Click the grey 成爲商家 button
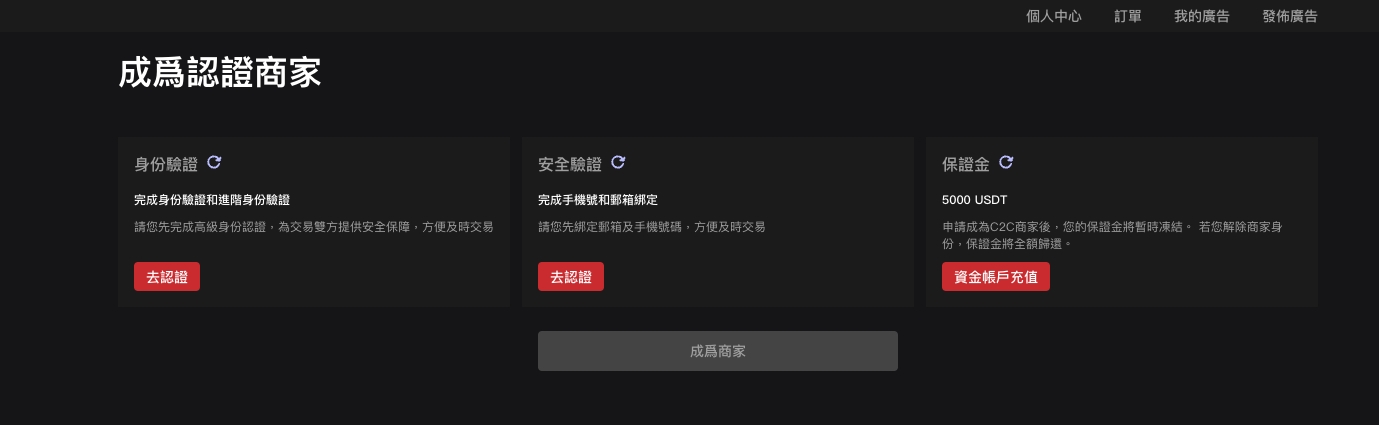Image resolution: width=1379 pixels, height=425 pixels. coord(718,351)
